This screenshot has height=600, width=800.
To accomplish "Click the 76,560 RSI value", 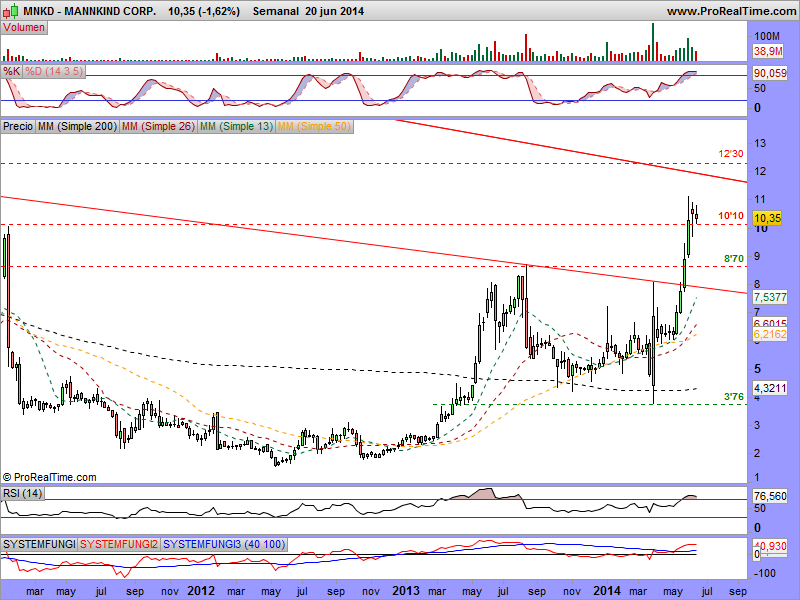I will tap(770, 496).
